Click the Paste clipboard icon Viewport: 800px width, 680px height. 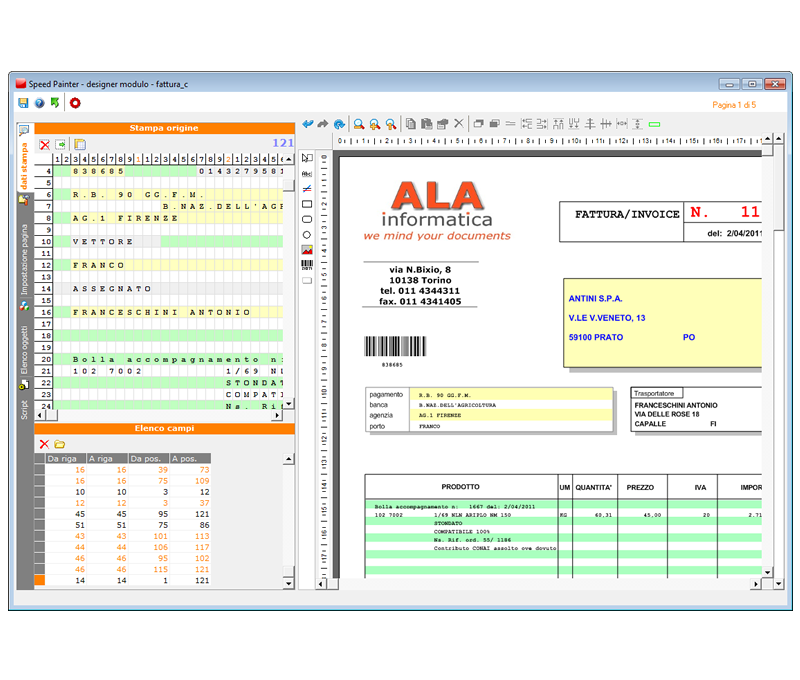tap(427, 123)
